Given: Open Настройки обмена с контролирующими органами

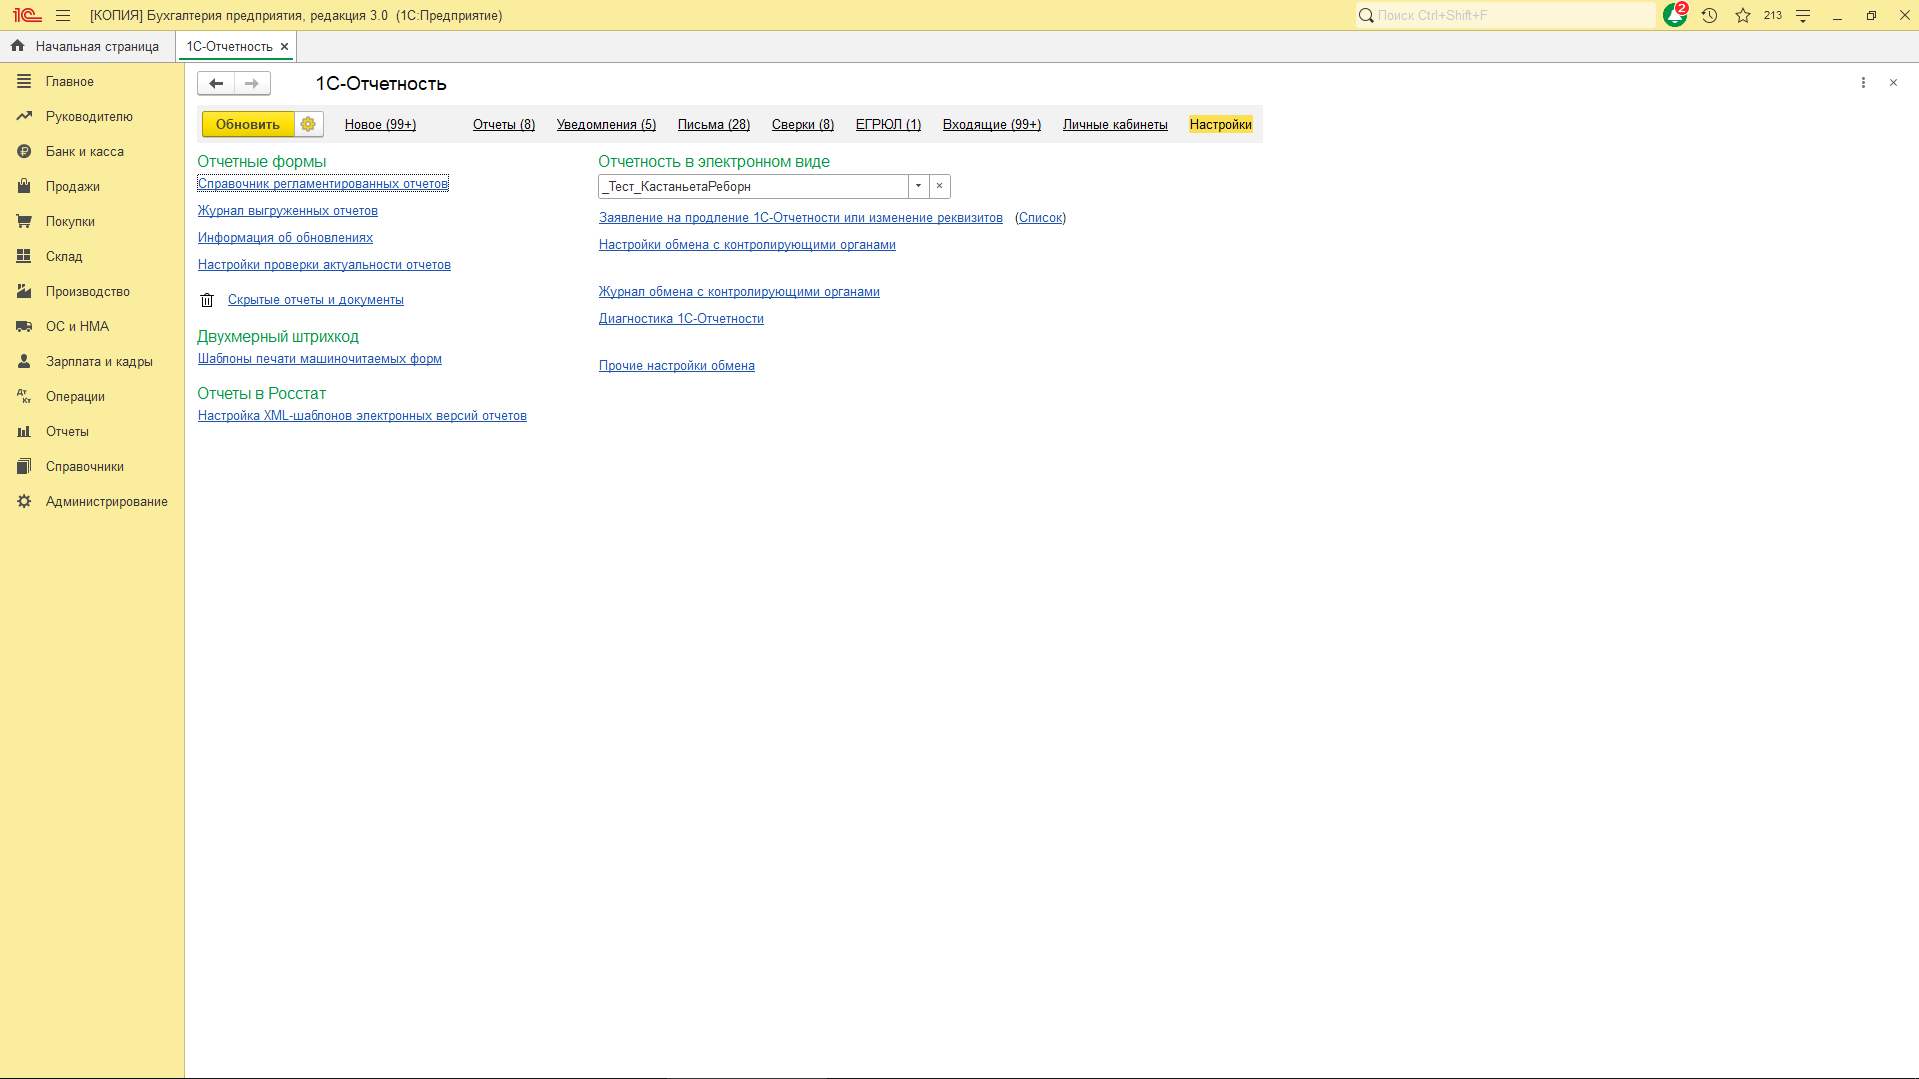Looking at the screenshot, I should 747,244.
